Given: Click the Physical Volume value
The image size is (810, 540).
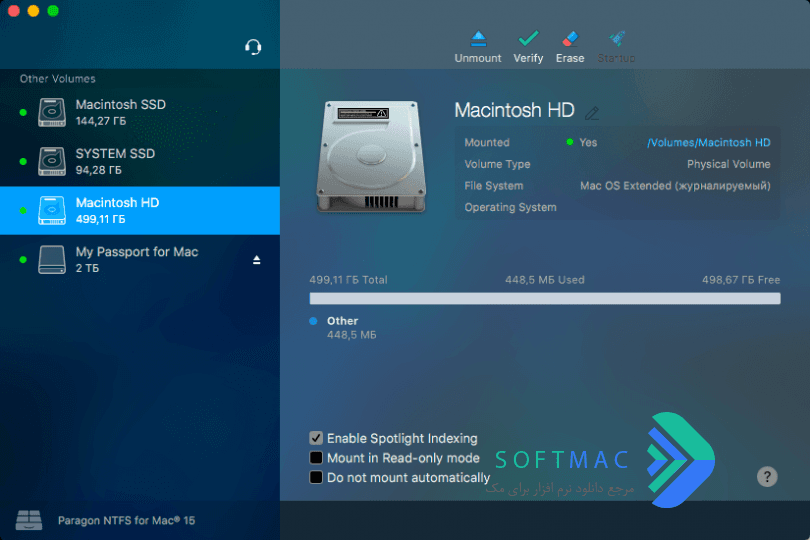Looking at the screenshot, I should (x=728, y=164).
